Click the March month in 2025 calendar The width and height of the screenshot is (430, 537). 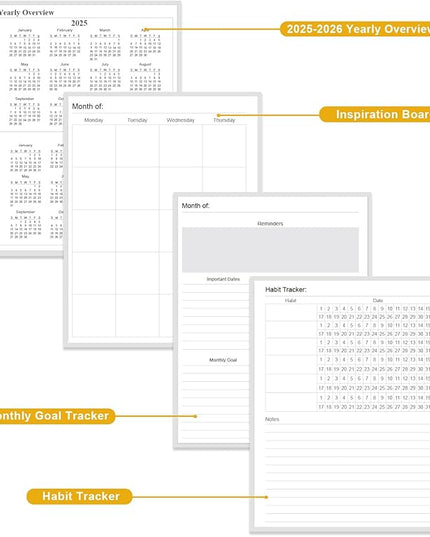coord(105,45)
